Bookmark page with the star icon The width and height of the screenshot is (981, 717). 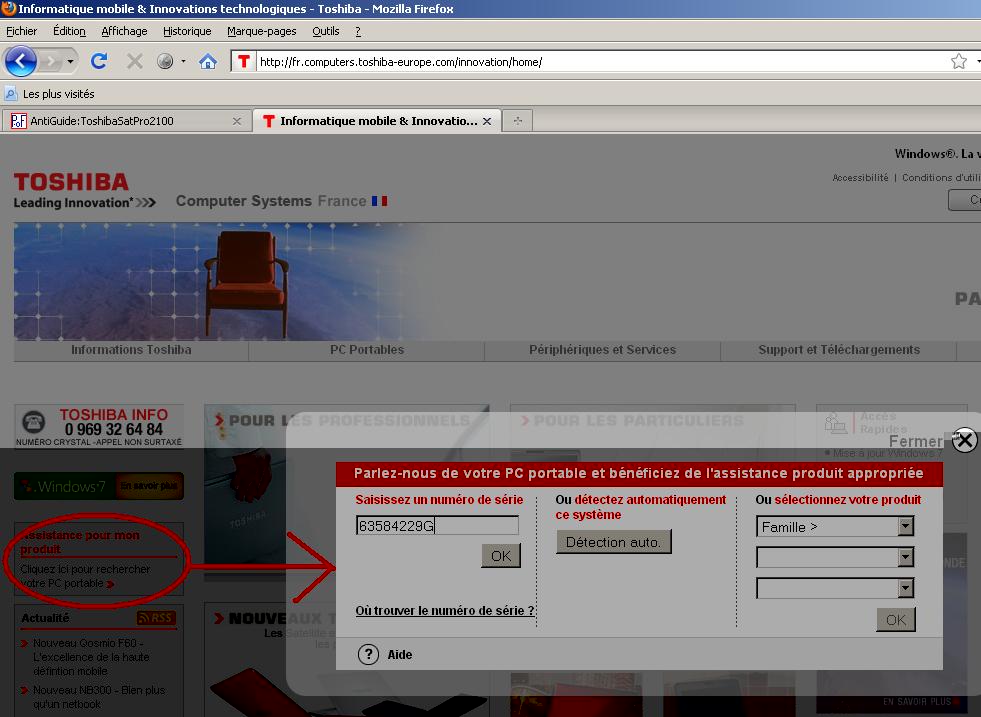(x=958, y=61)
